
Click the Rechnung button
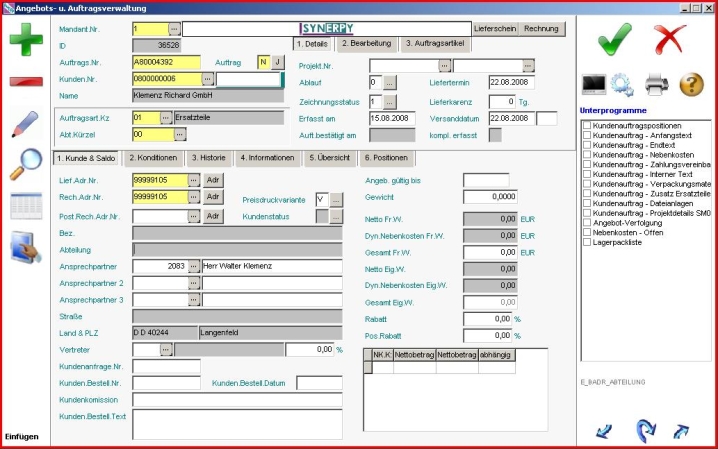tap(541, 29)
